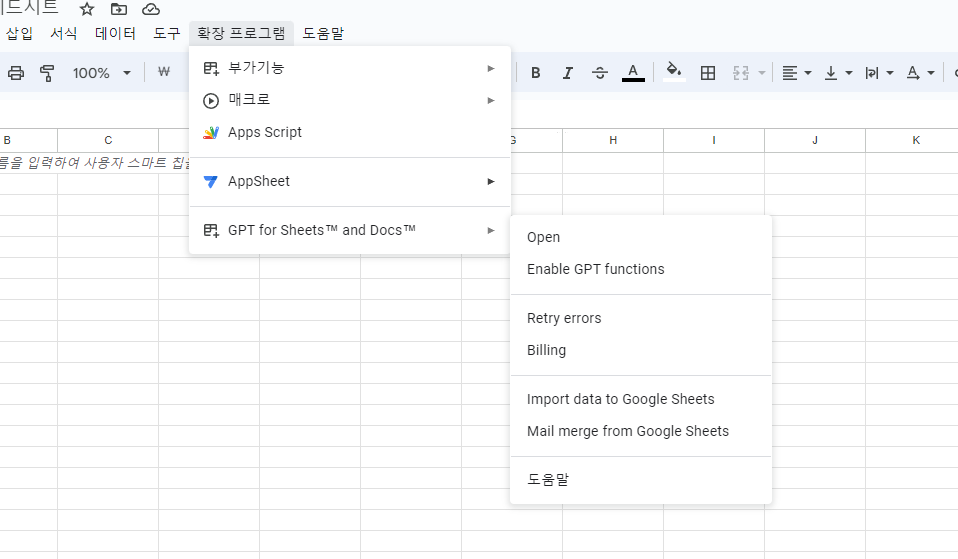Click 도움말 in the GPT submenu
Viewport: 958px width, 559px height.
pyautogui.click(x=641, y=480)
